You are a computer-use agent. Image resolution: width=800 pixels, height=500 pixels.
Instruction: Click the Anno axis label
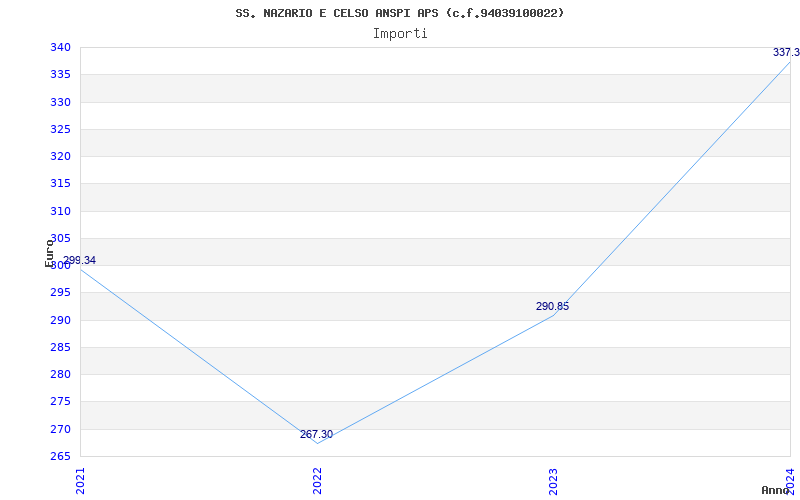tap(775, 490)
